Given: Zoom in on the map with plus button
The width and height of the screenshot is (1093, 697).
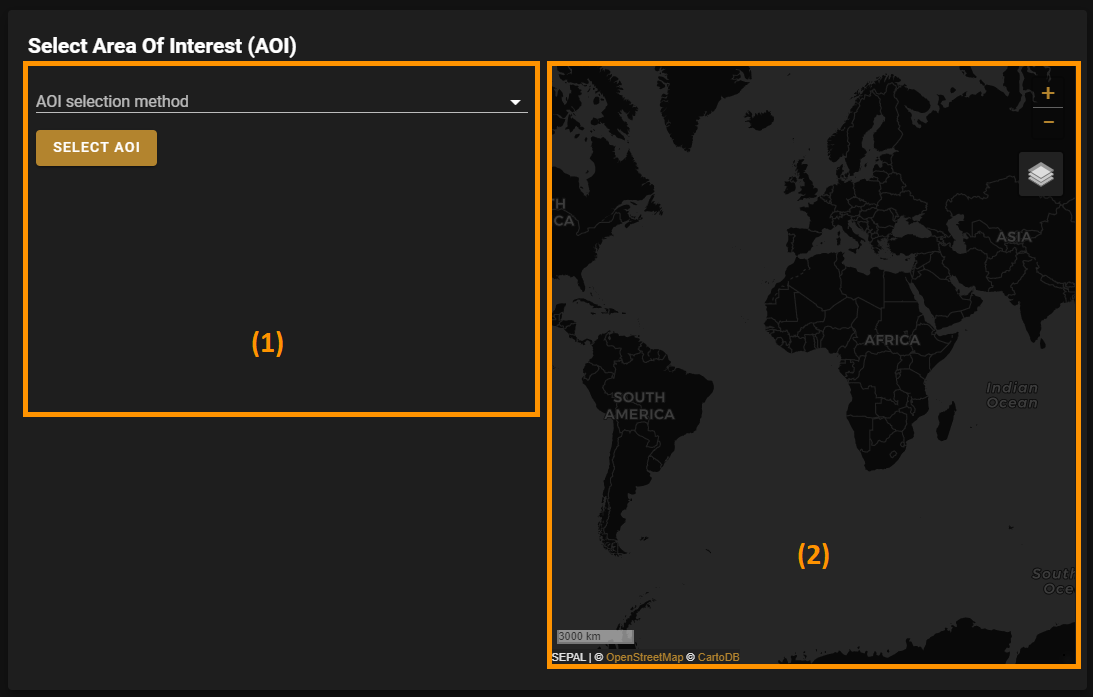Looking at the screenshot, I should [1047, 94].
